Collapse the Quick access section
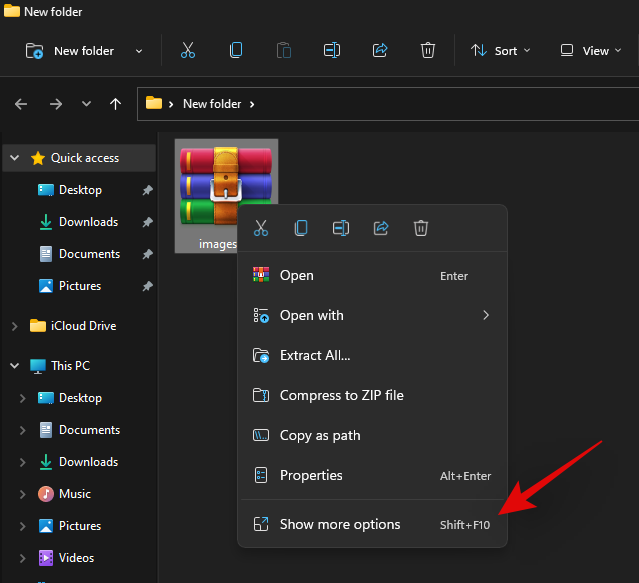Screen dimensions: 639x583 pos(14,158)
